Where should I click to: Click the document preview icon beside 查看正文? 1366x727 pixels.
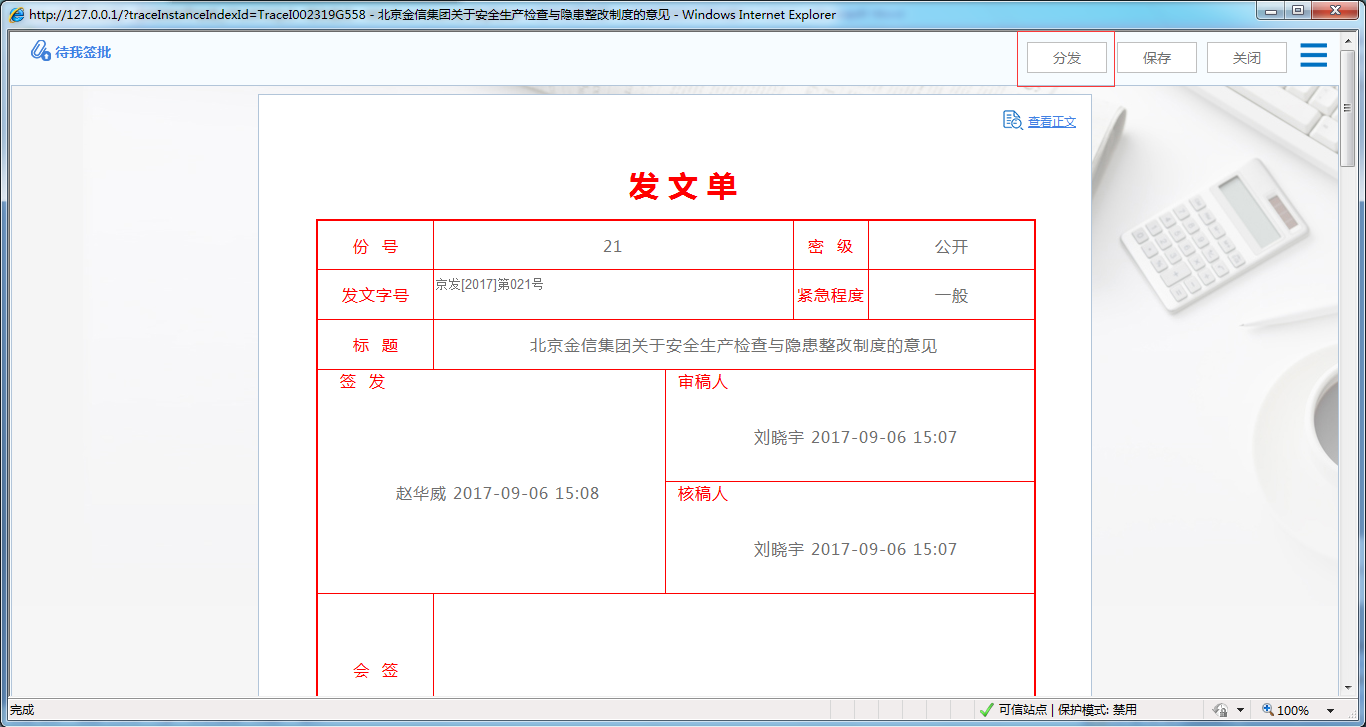(1010, 119)
